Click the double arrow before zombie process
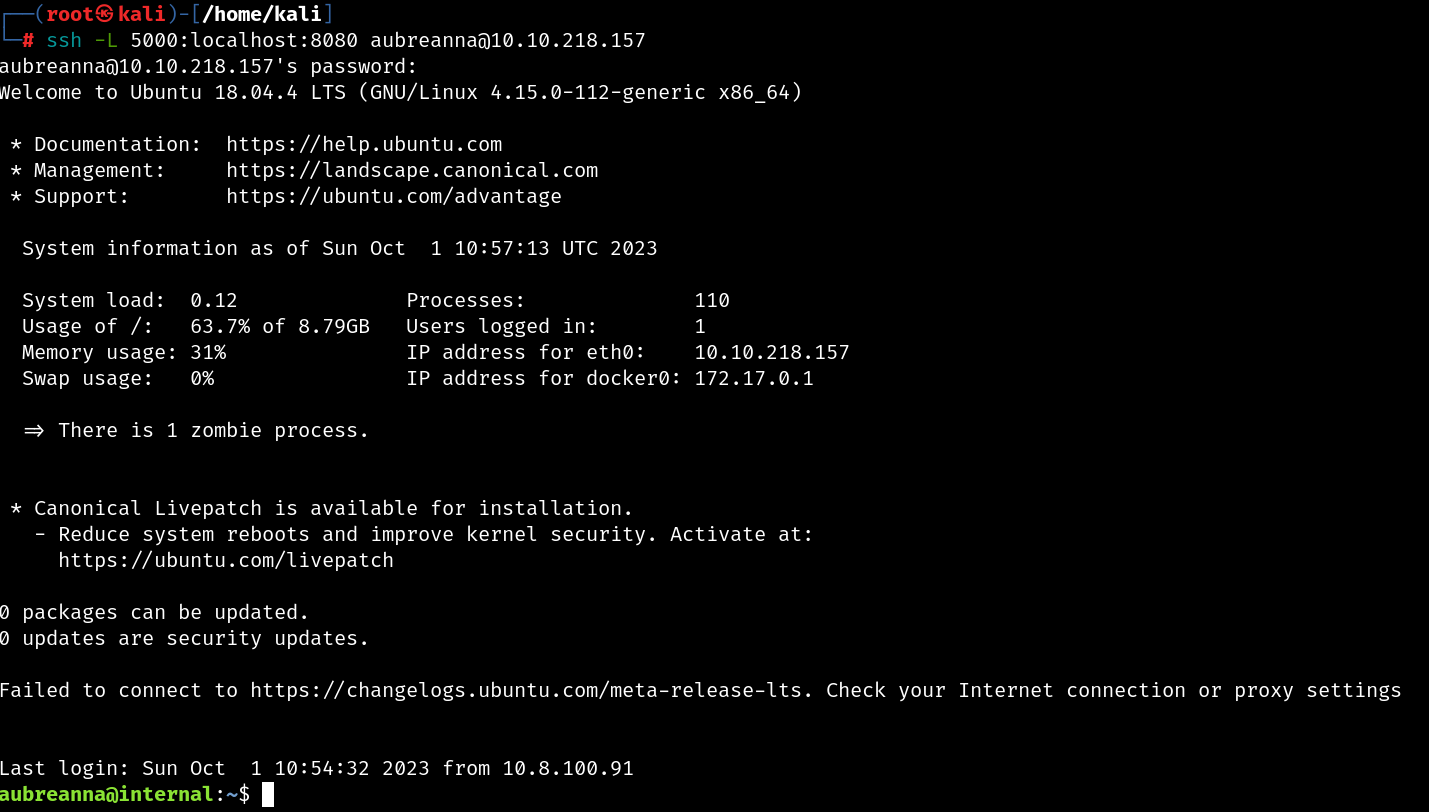This screenshot has height=812, width=1429. (x=34, y=431)
